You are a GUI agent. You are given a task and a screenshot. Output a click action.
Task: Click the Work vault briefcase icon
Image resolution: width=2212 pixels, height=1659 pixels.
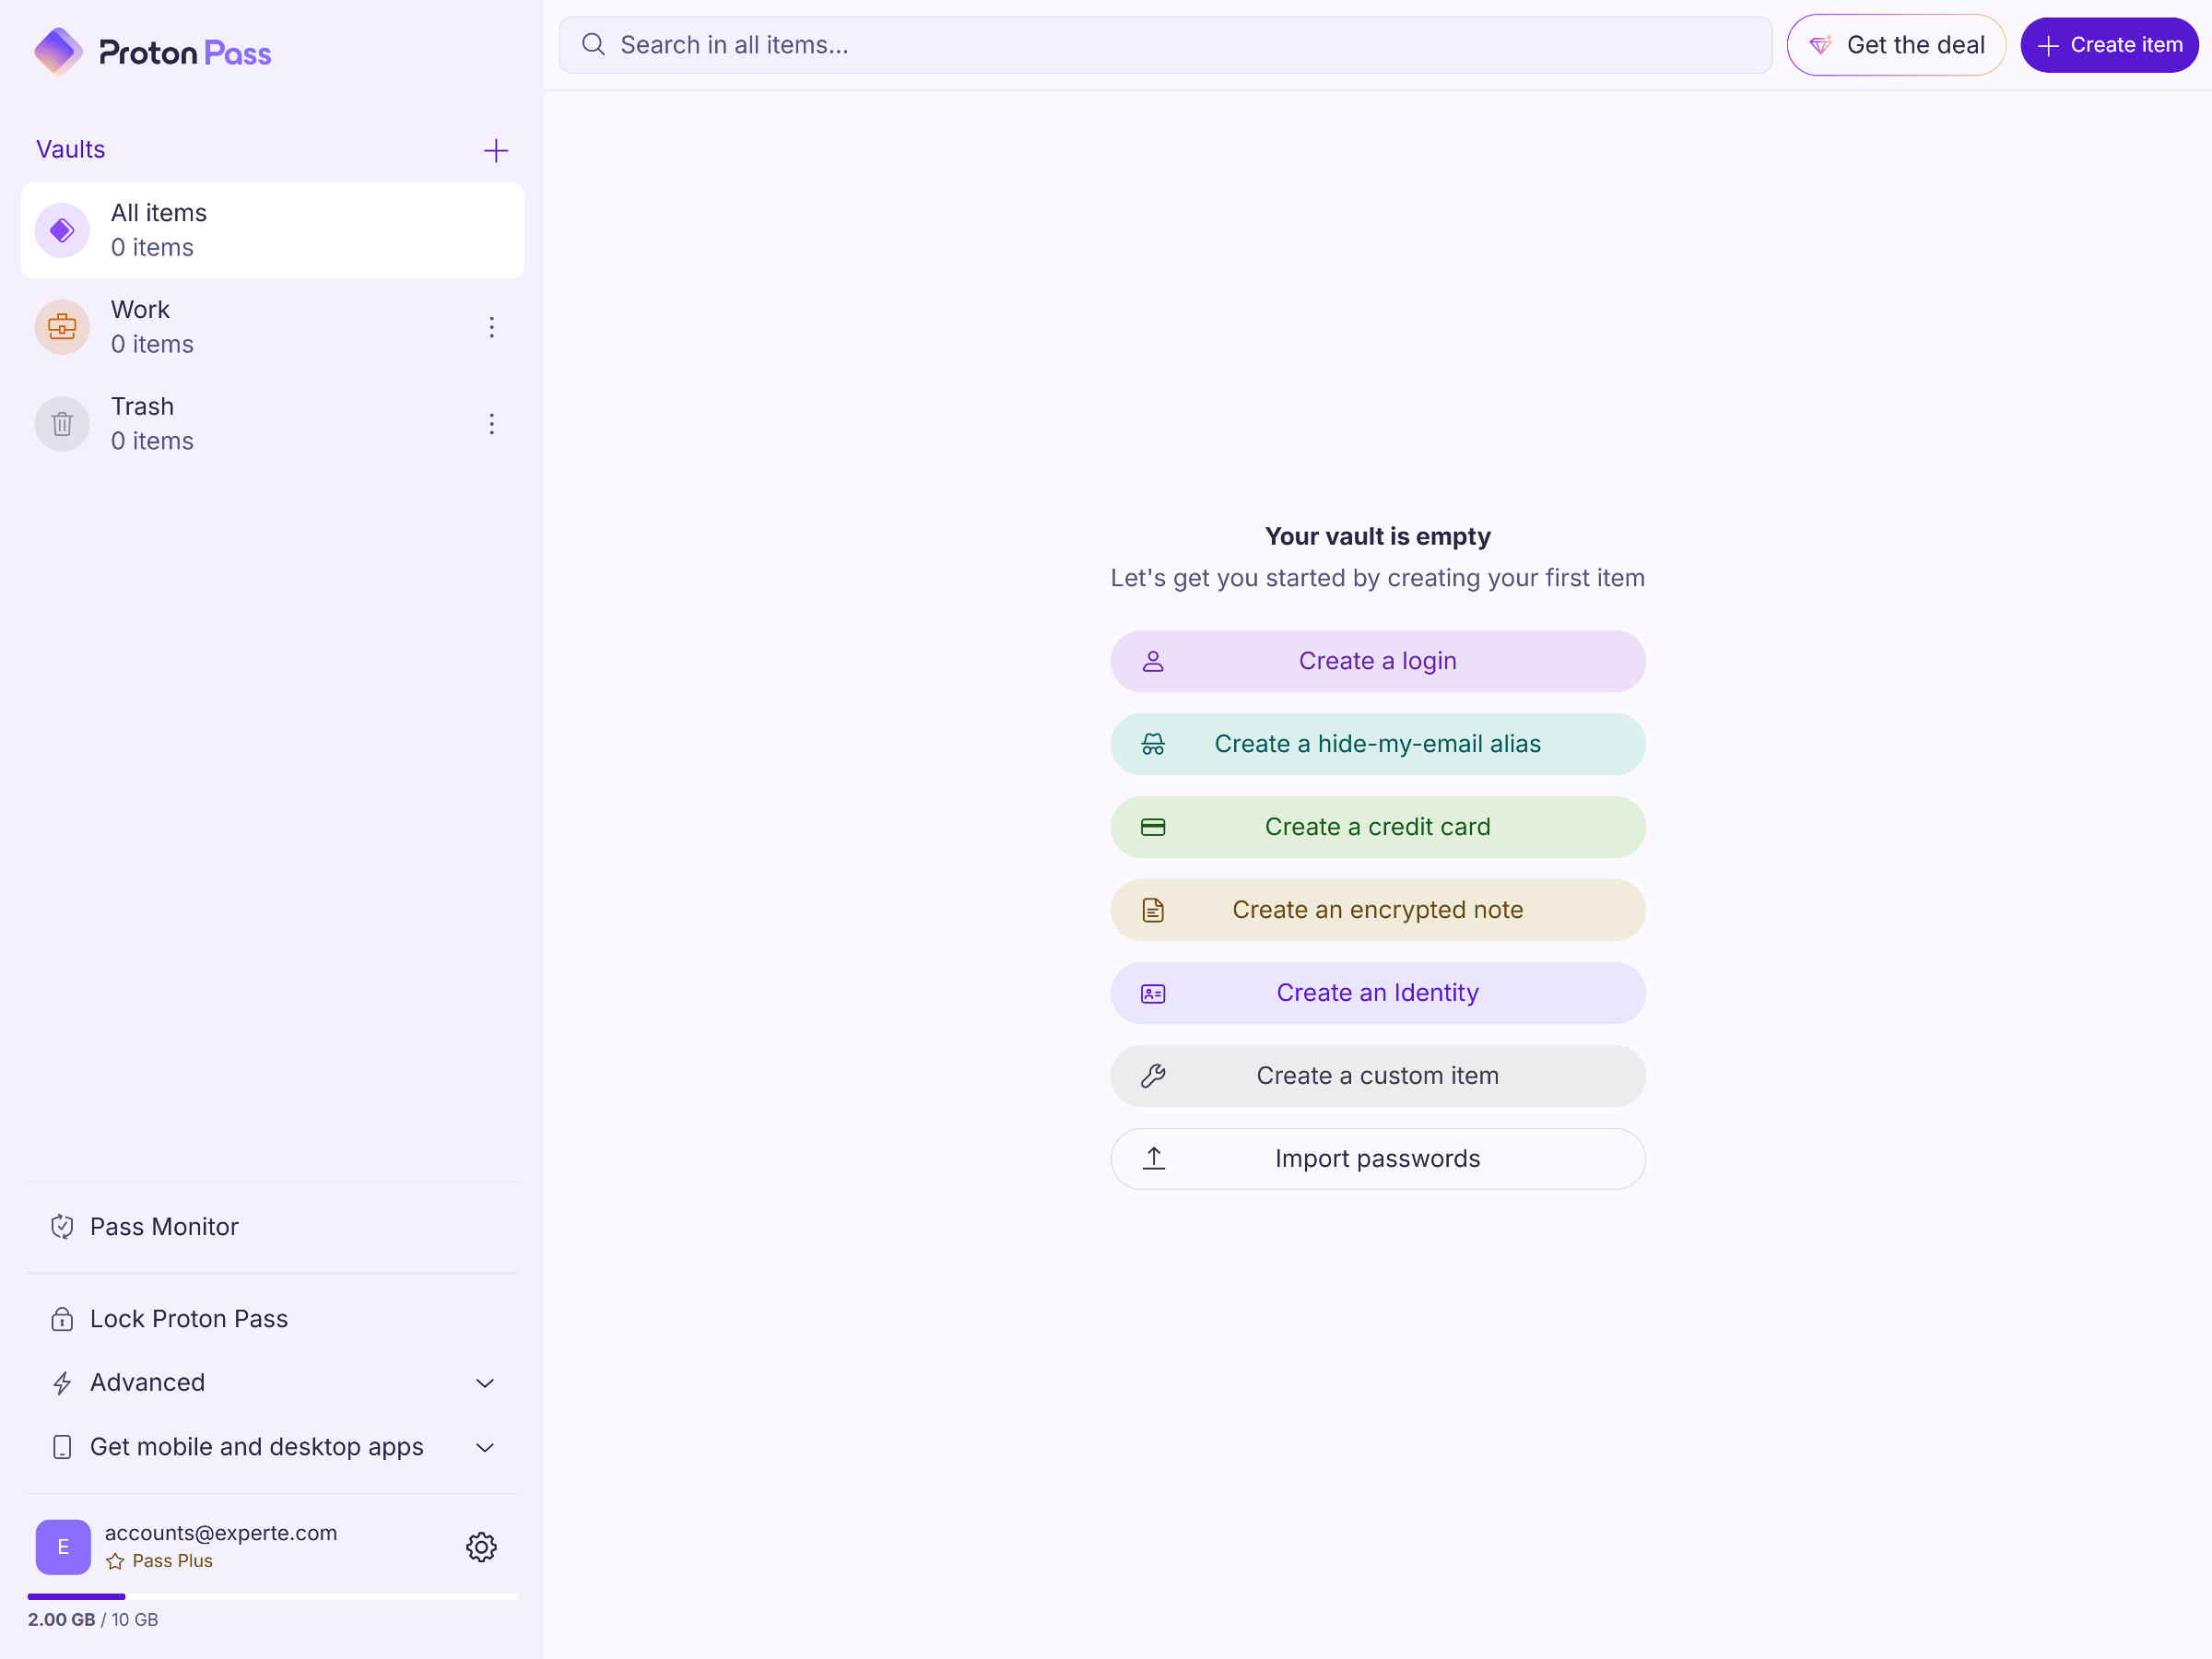pyautogui.click(x=62, y=327)
